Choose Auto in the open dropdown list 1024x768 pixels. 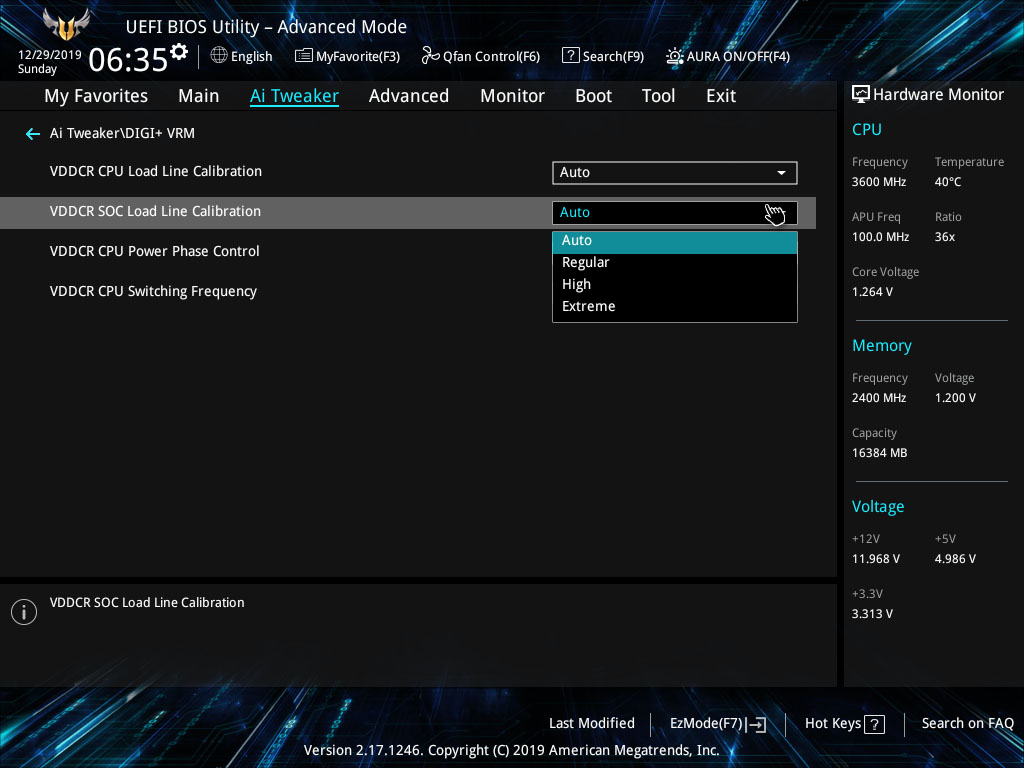pos(675,240)
